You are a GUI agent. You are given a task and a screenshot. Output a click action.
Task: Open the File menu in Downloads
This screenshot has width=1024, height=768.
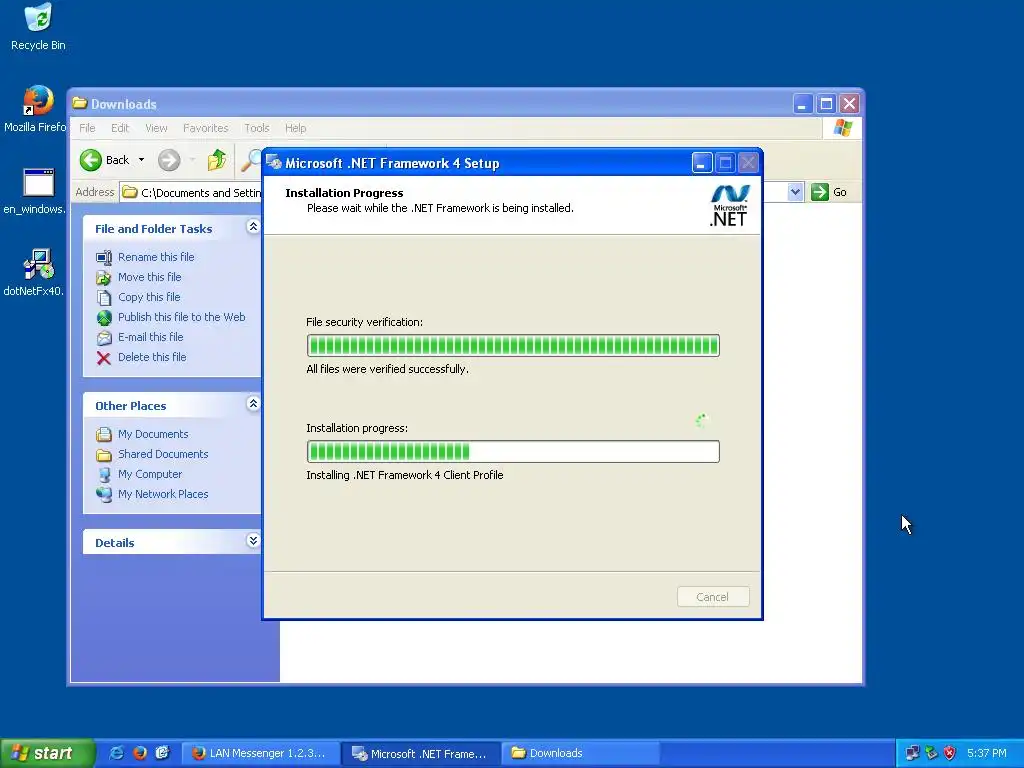88,128
